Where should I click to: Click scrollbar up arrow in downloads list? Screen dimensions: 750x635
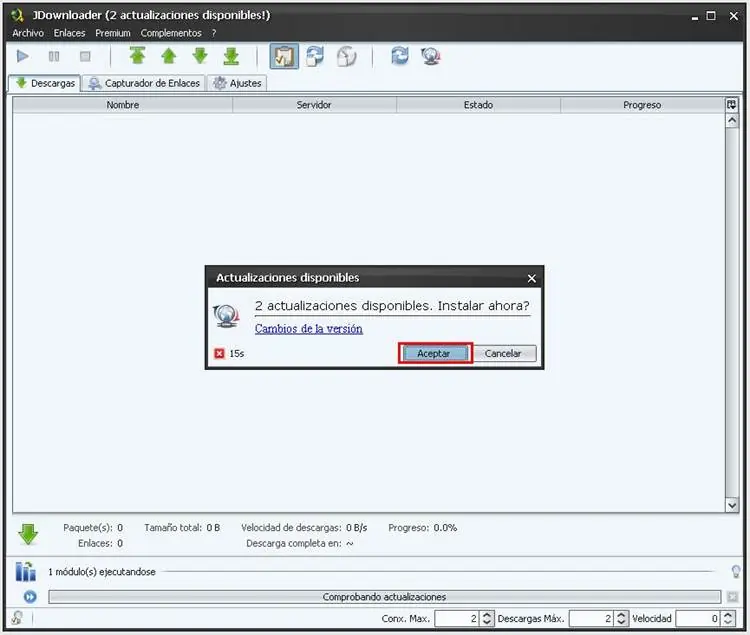(x=732, y=120)
